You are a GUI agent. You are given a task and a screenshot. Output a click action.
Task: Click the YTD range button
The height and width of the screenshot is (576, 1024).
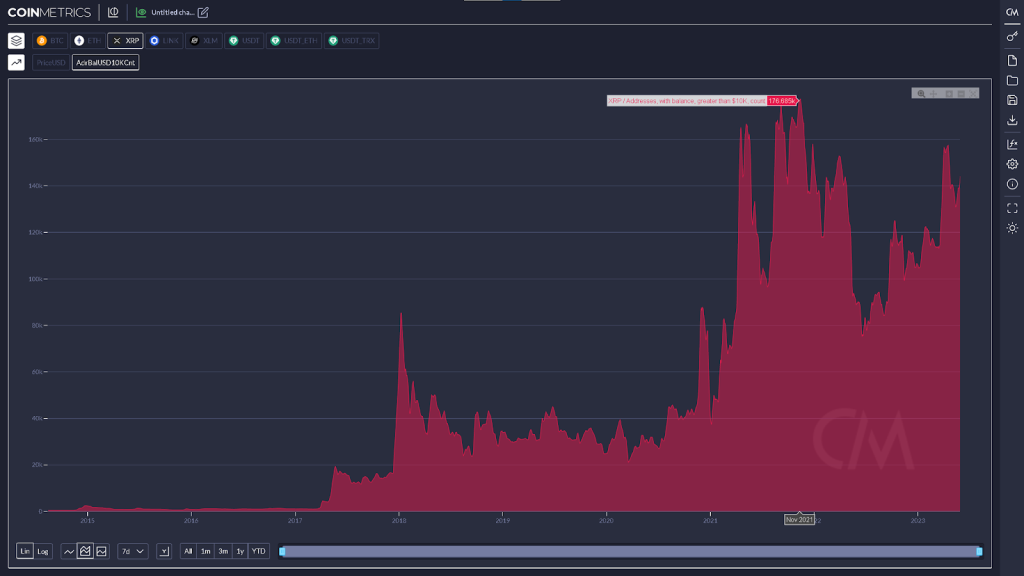[x=257, y=551]
